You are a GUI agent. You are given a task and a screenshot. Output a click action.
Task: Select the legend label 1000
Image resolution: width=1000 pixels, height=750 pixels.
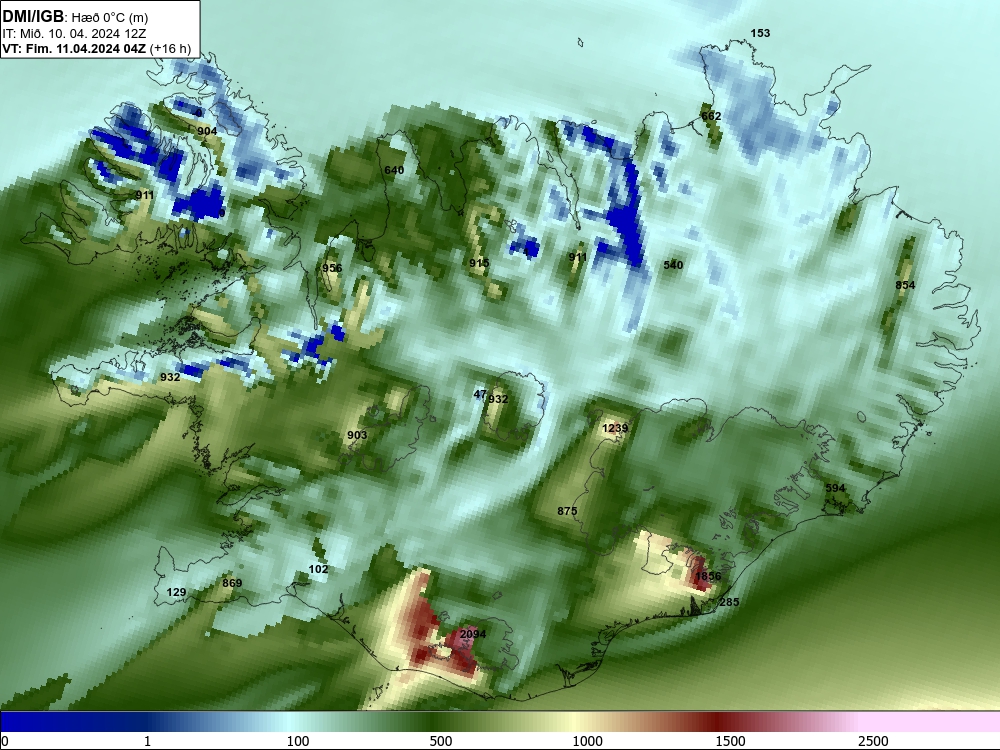587,741
